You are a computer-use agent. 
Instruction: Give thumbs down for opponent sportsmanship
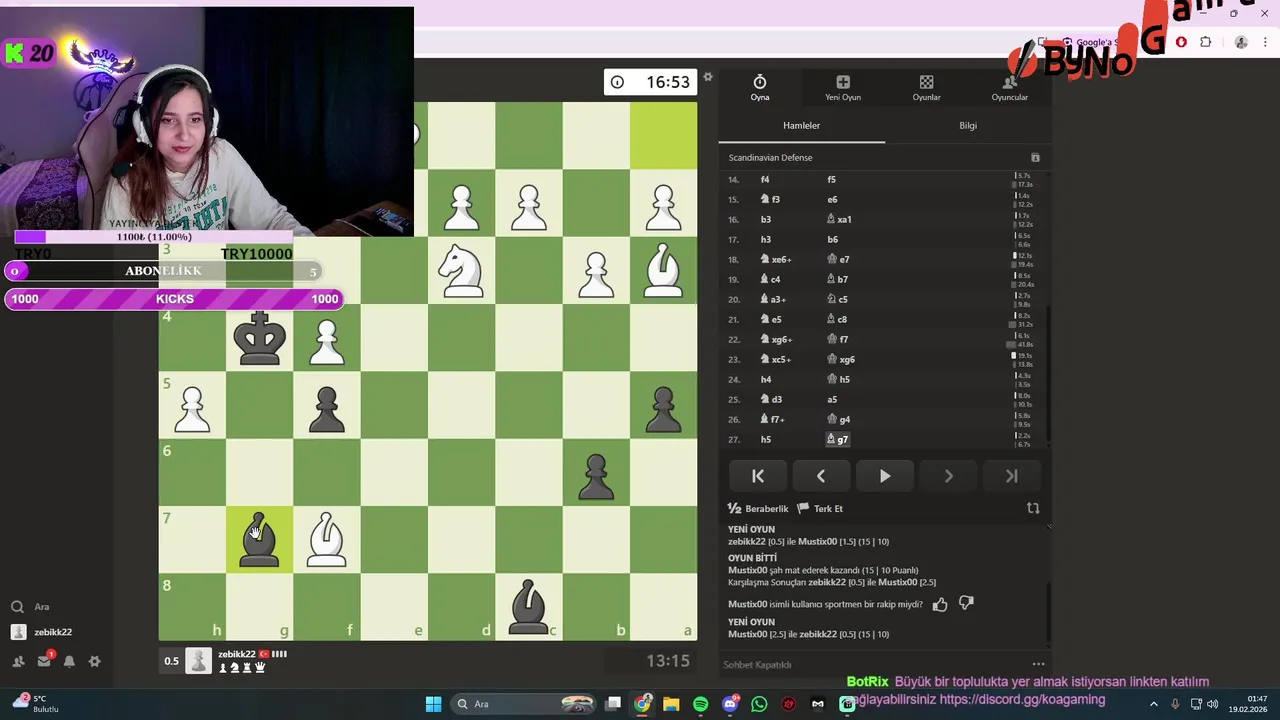(x=966, y=604)
